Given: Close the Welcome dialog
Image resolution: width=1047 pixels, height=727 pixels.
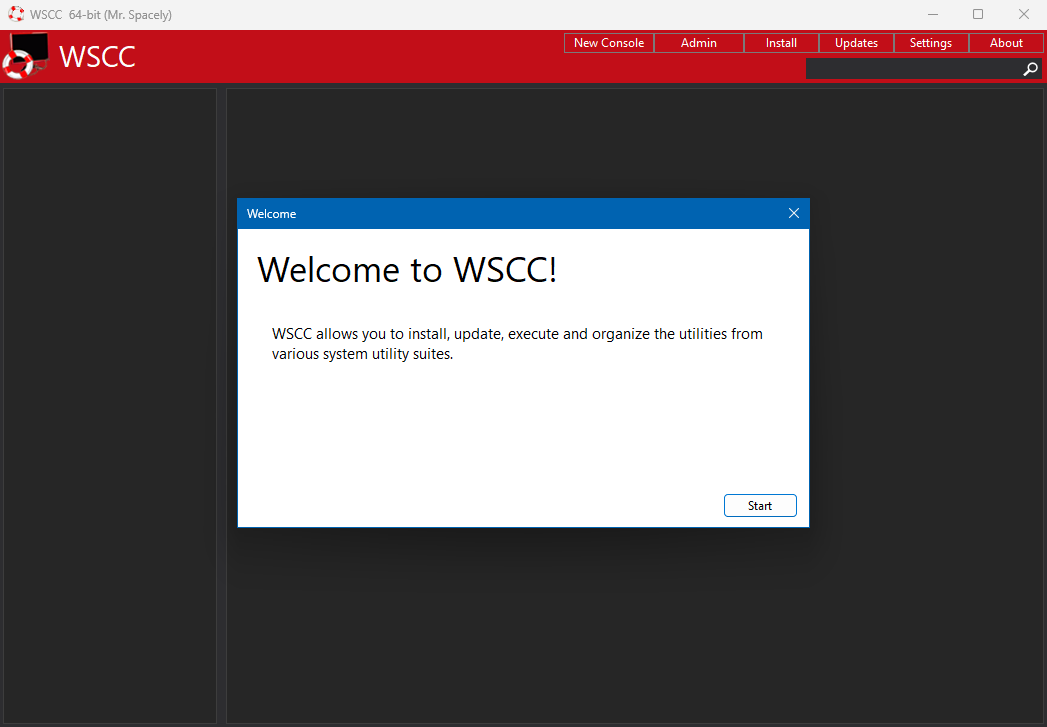Looking at the screenshot, I should (793, 213).
